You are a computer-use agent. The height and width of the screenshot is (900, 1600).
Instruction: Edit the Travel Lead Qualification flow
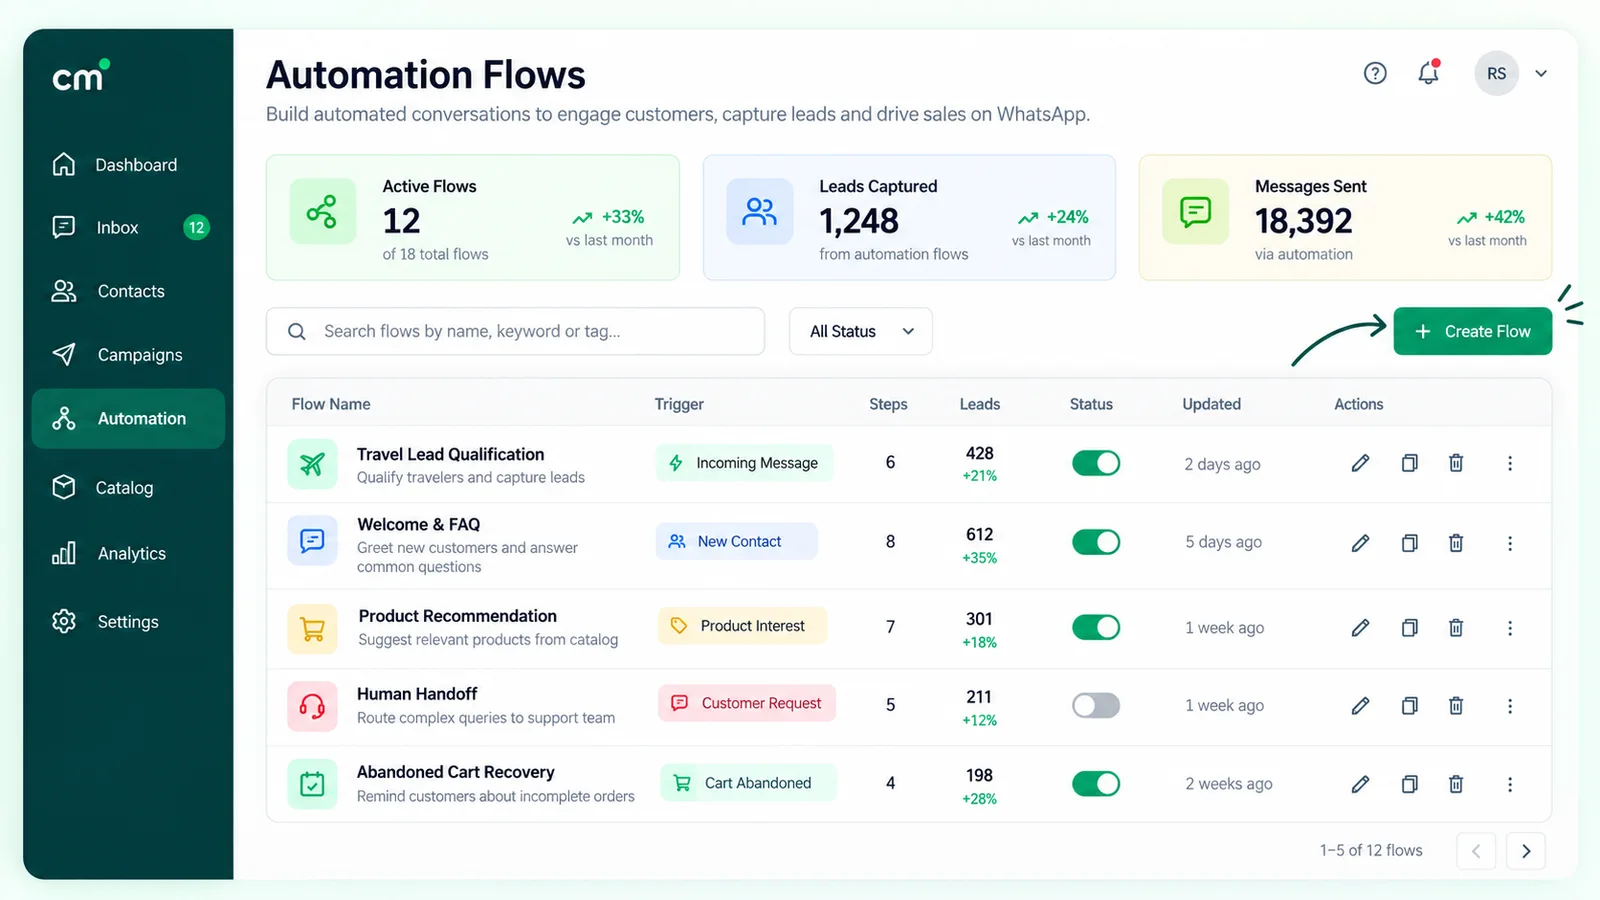click(1360, 463)
